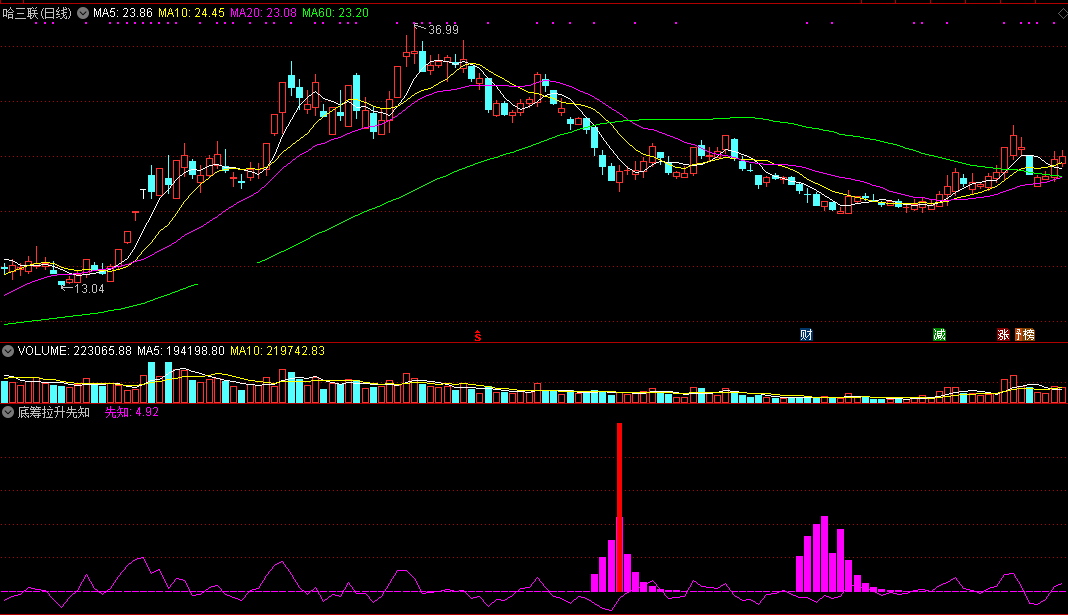Screen dimensions: 1068x615
Task: Click the magenta MA20: 23.08 label
Action: [264, 13]
